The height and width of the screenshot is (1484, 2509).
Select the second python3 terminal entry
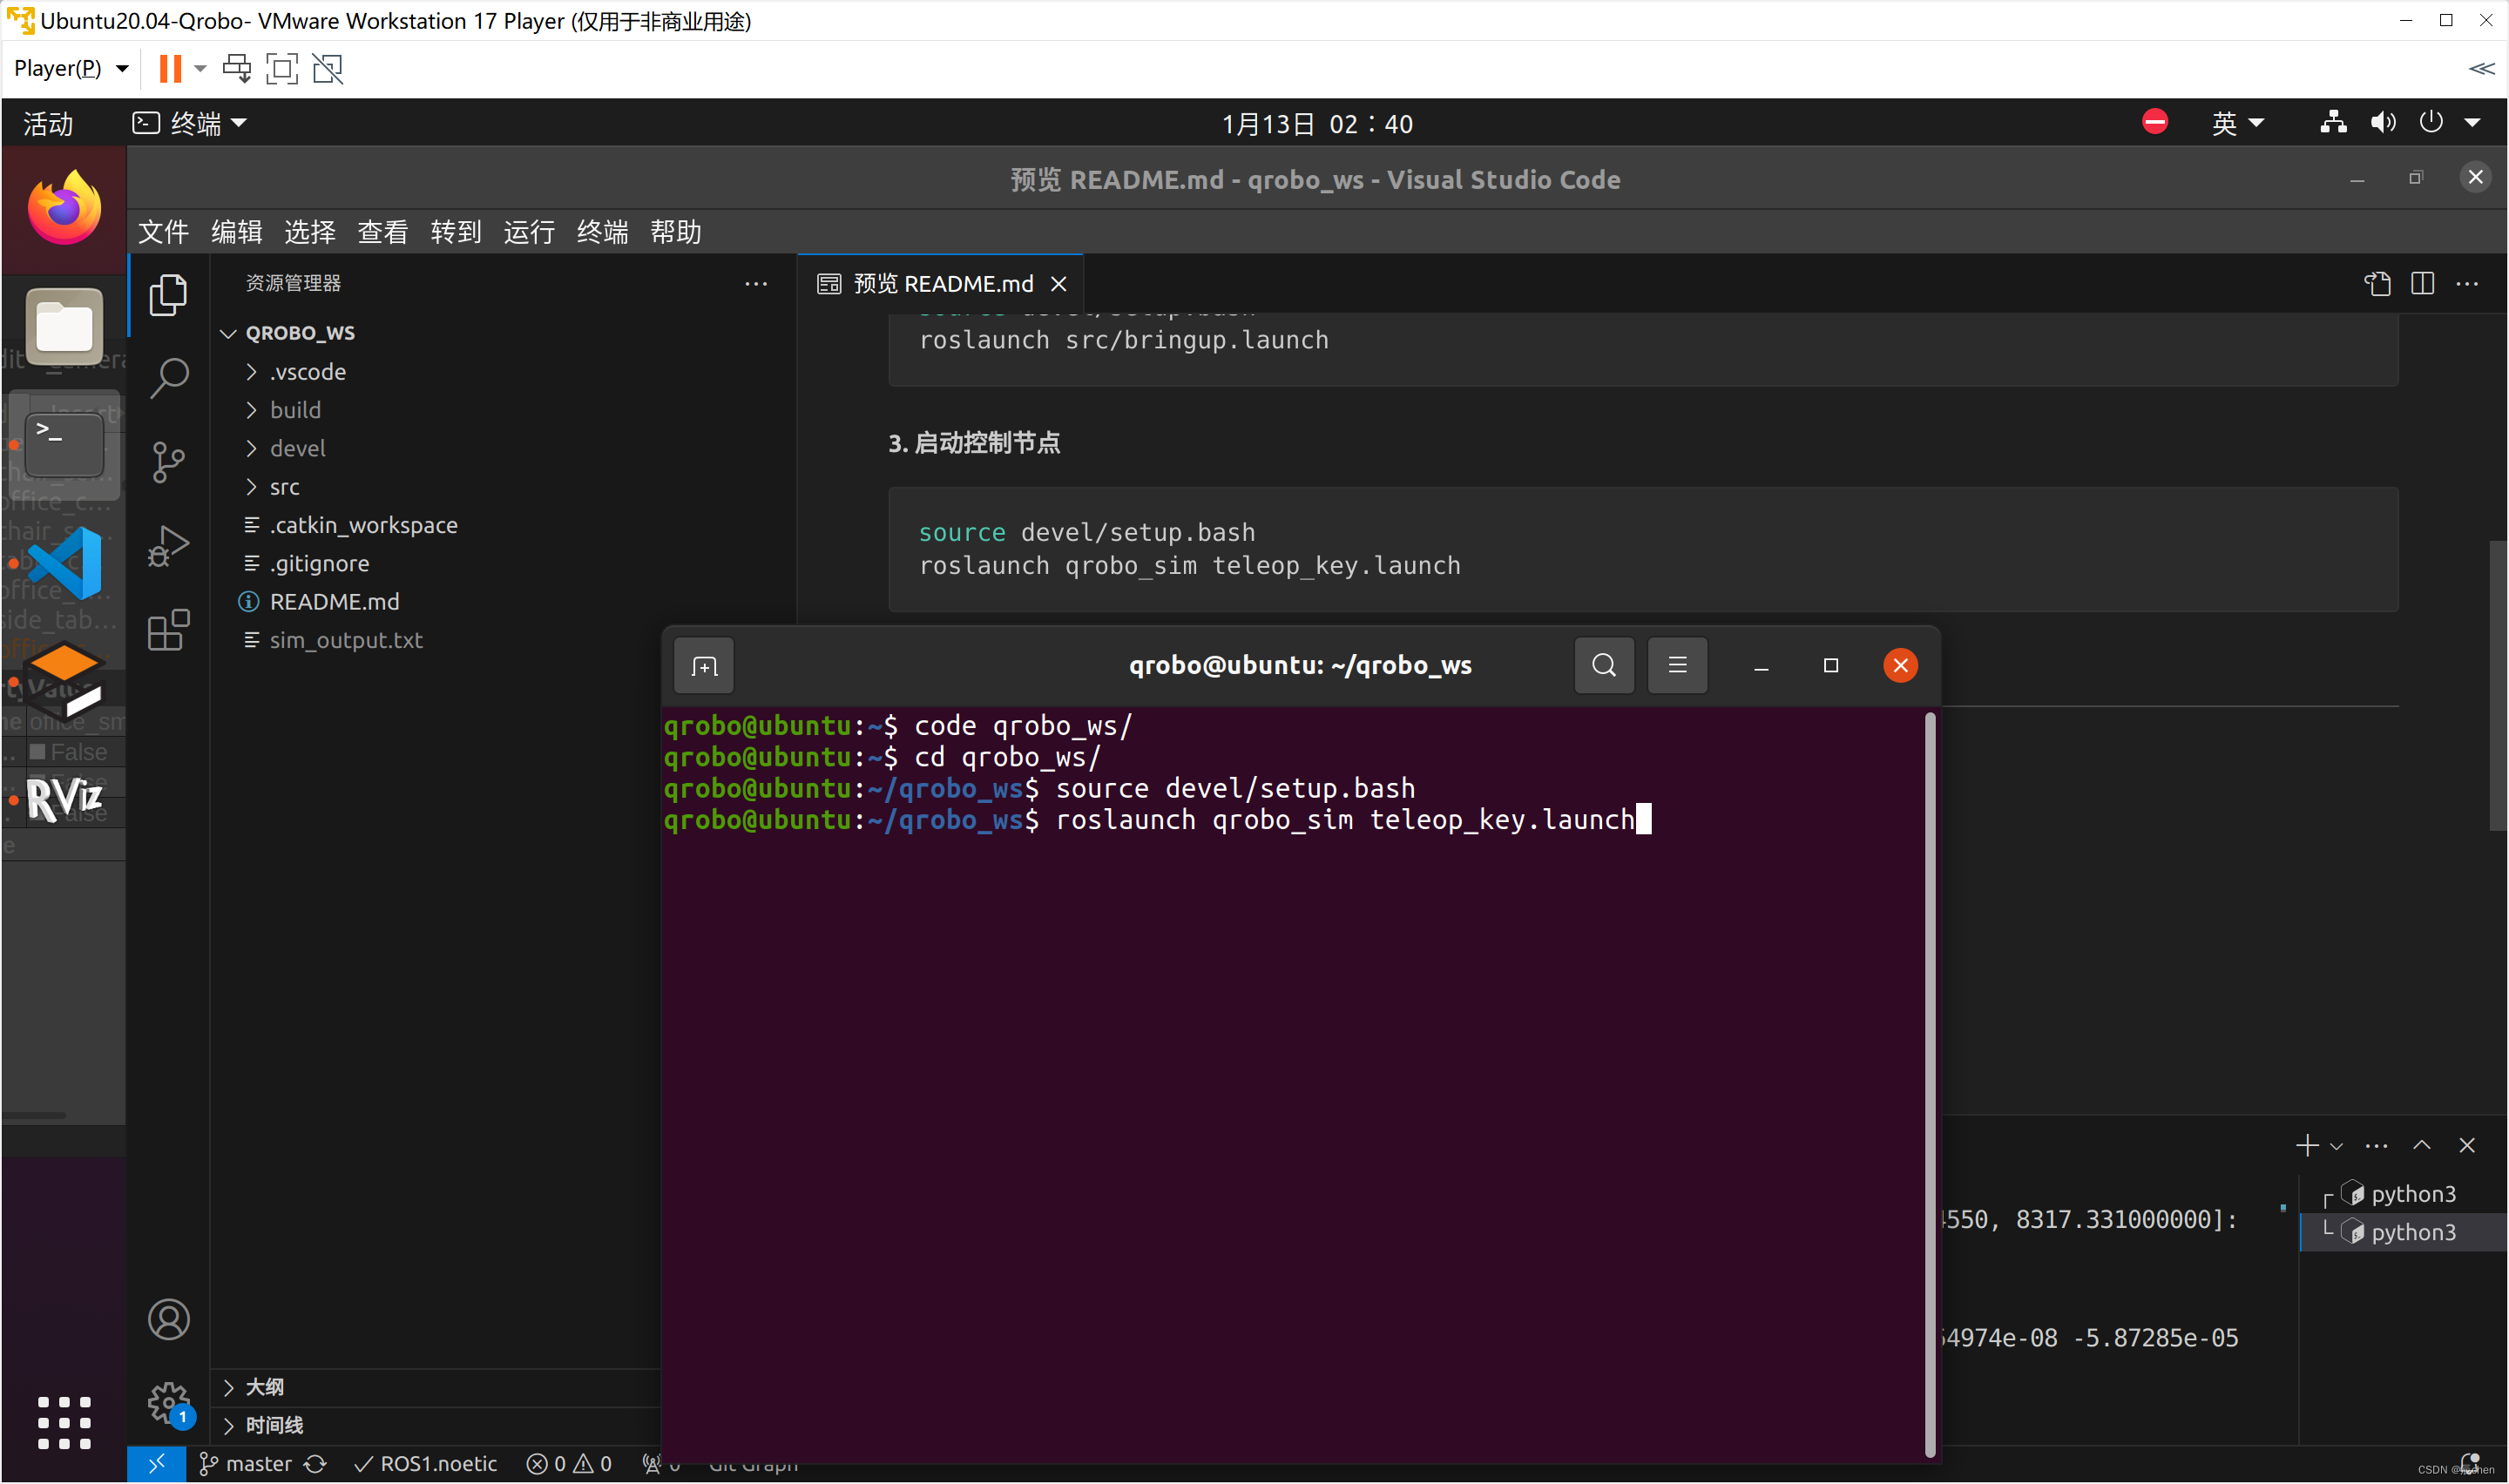click(x=2404, y=1232)
